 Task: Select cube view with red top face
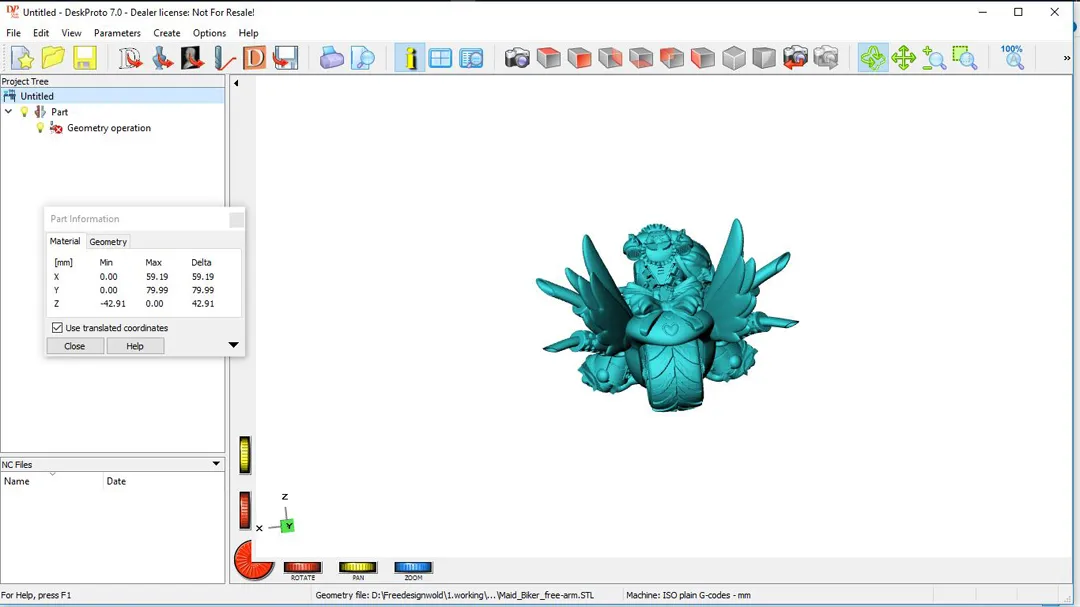pyautogui.click(x=548, y=58)
